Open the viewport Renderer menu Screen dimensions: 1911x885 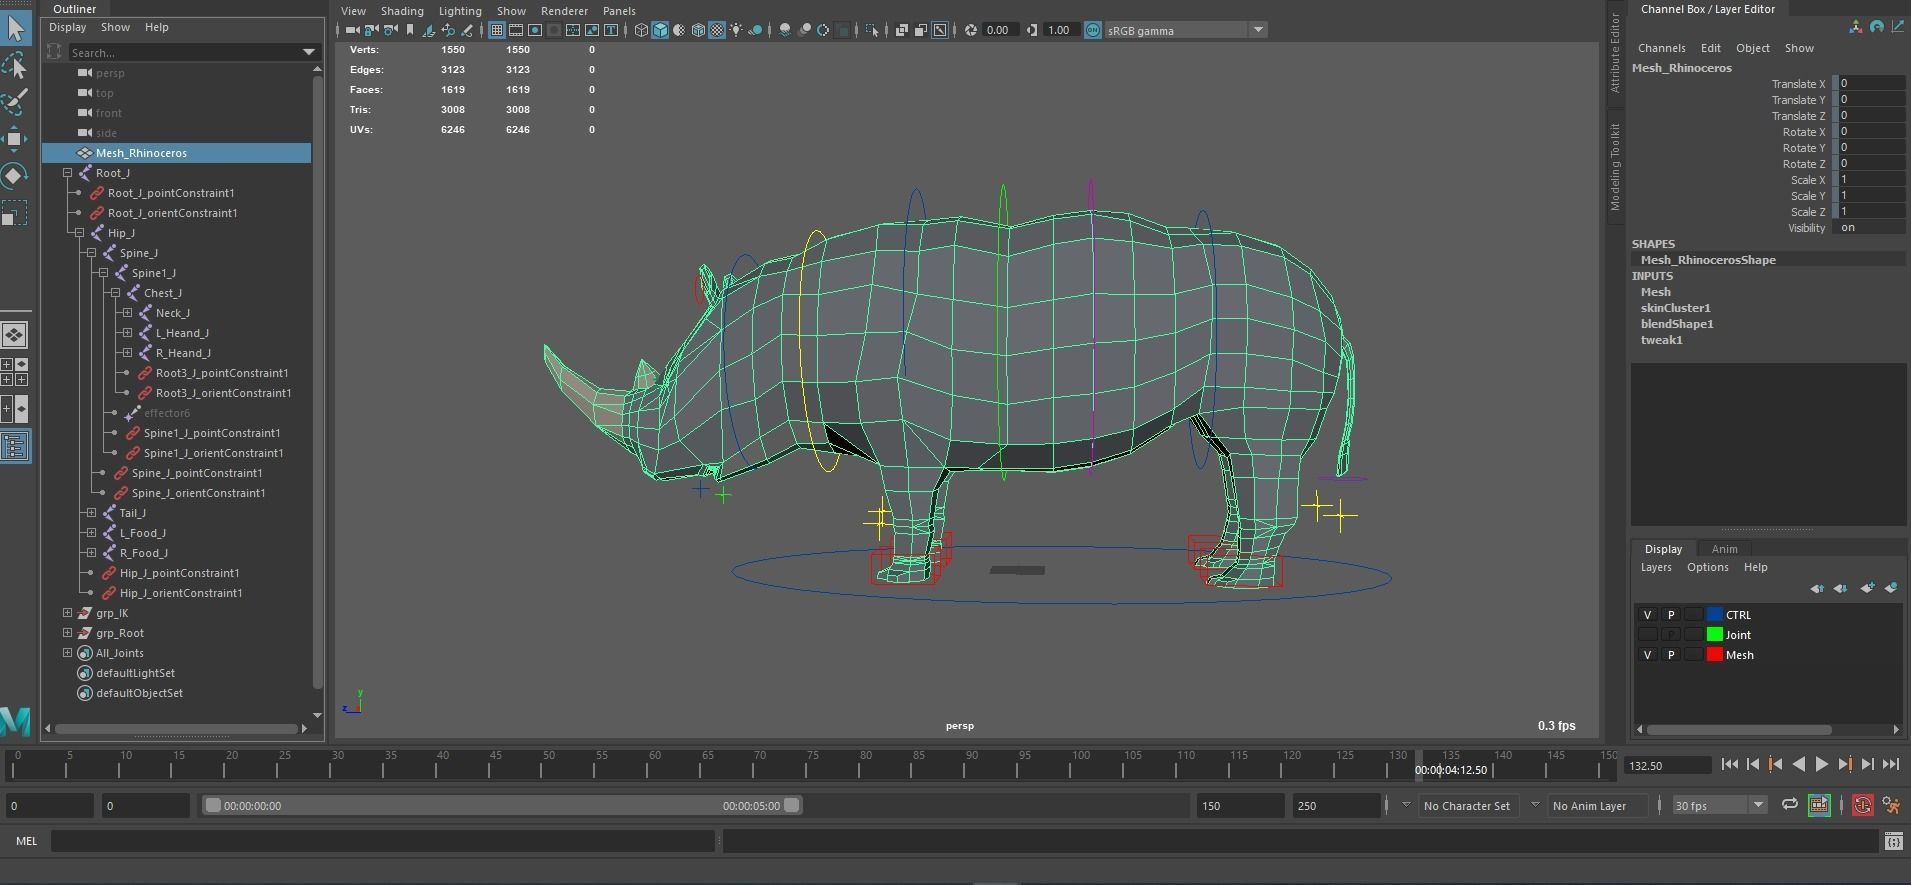click(564, 11)
